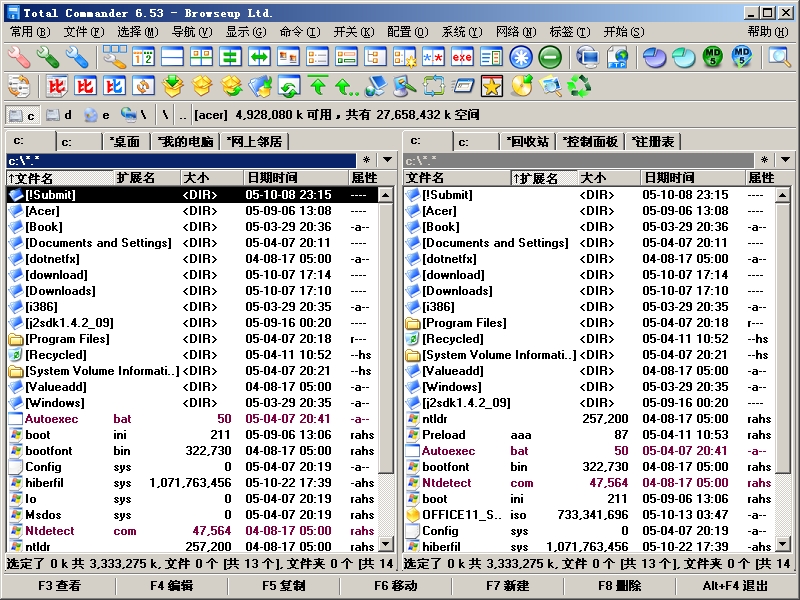Click the green MD5 checksum icon

(713, 57)
